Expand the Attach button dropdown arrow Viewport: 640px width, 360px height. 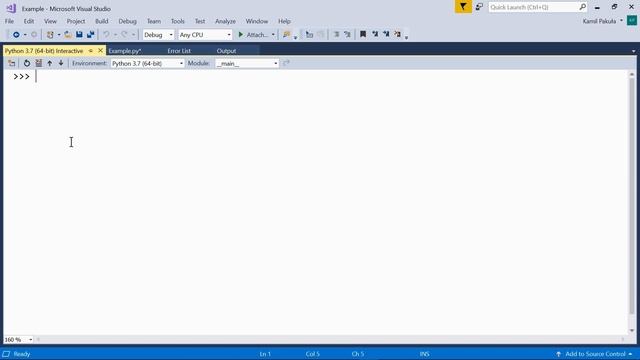pyautogui.click(x=273, y=35)
